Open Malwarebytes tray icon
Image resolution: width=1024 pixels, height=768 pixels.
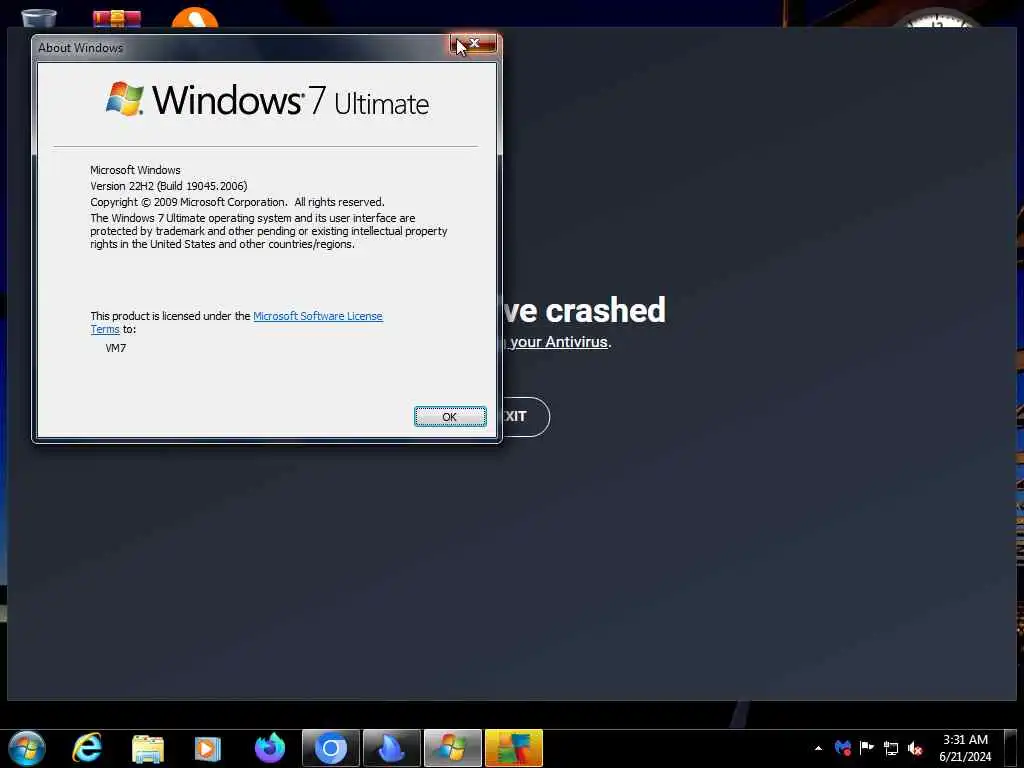[x=843, y=748]
